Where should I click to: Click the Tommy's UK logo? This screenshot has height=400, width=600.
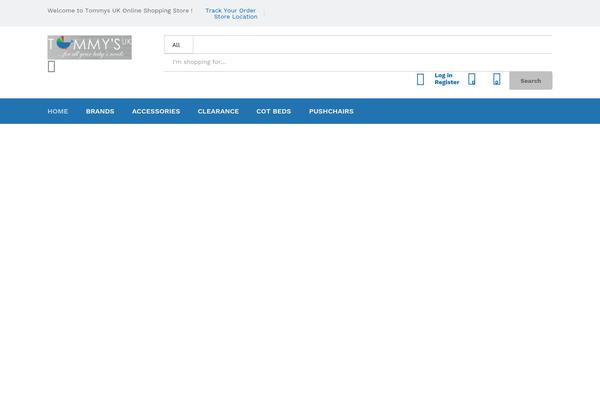pos(90,47)
